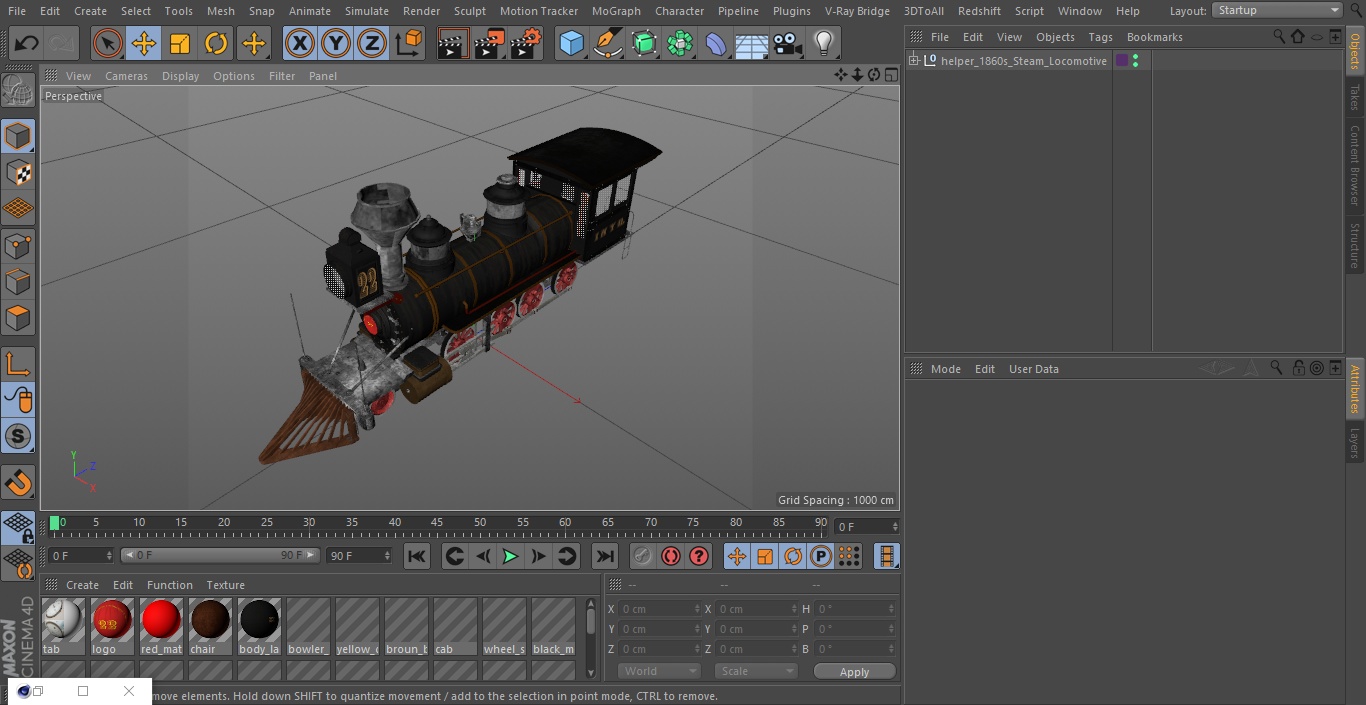Open Attributes User Data menu
Image resolution: width=1366 pixels, height=705 pixels.
click(1033, 369)
